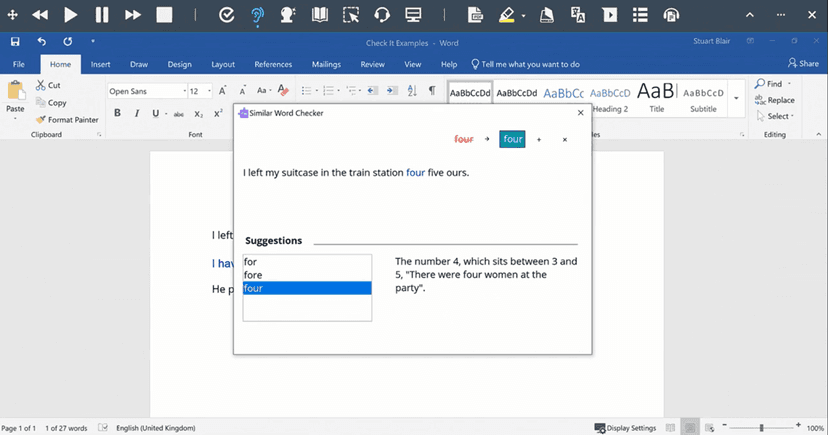
Task: Open the Mailings tab
Action: coord(326,64)
